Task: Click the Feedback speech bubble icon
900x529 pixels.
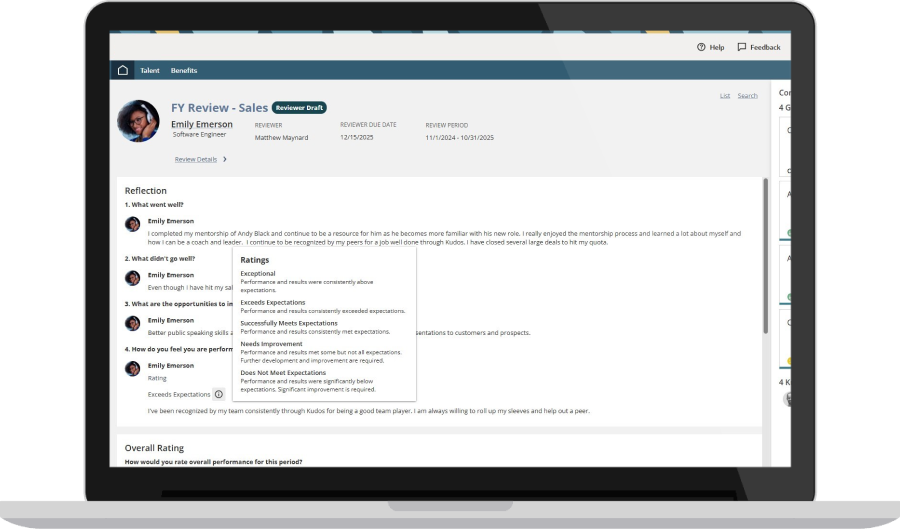Action: pos(742,47)
